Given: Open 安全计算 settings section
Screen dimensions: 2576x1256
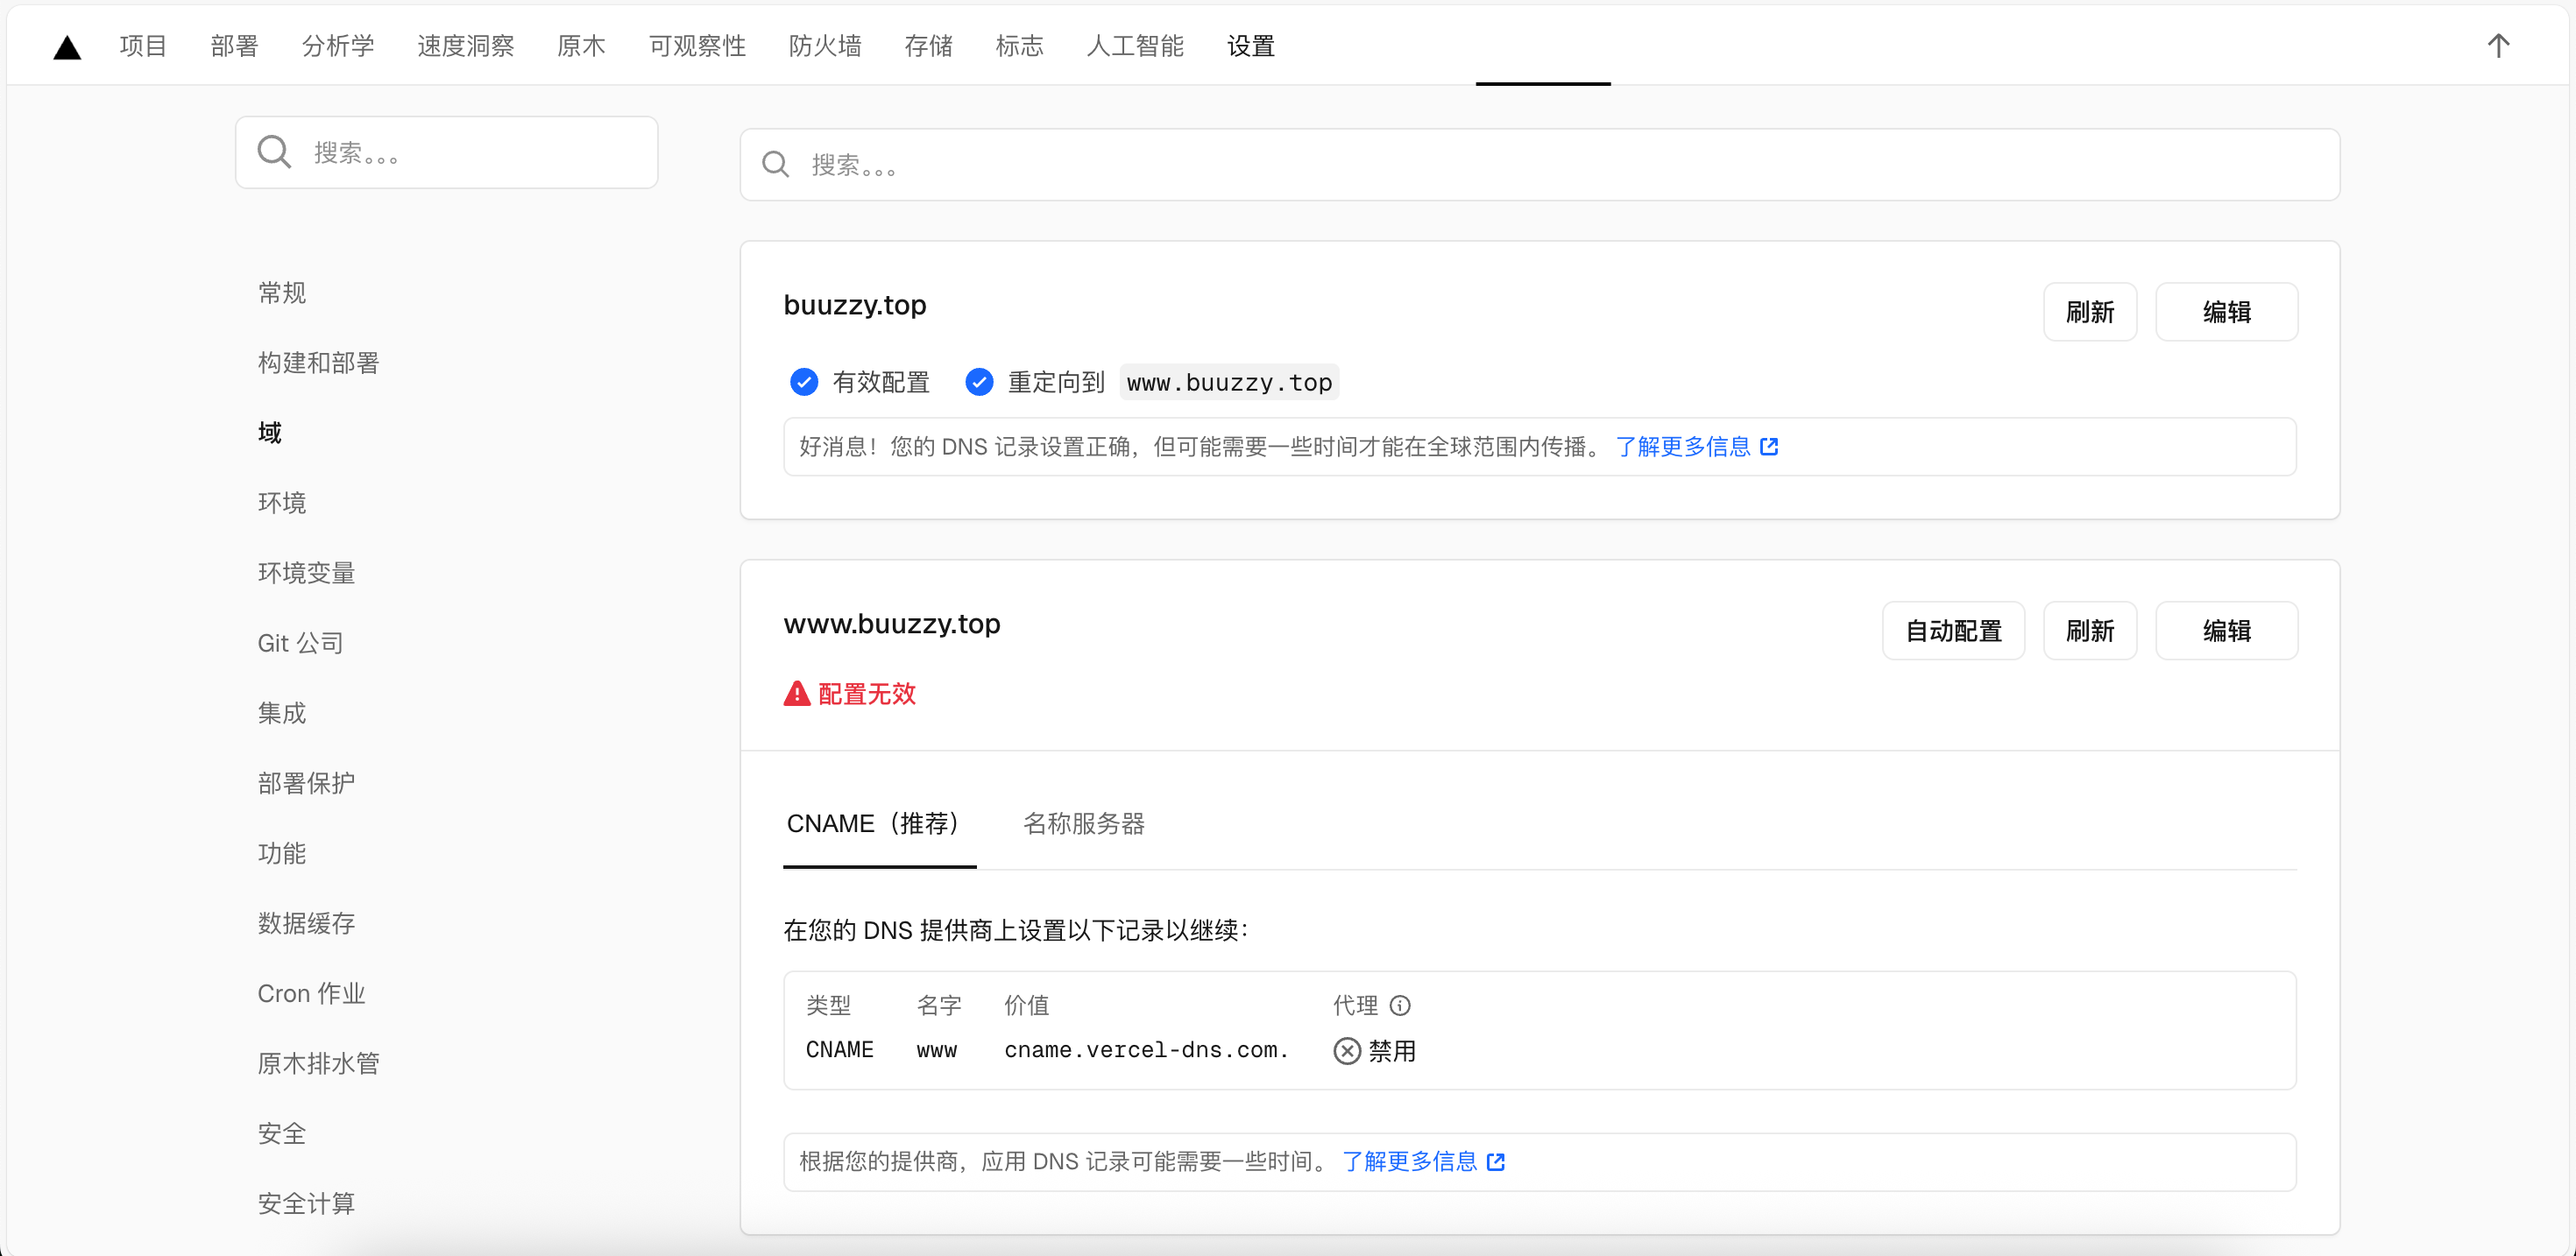Looking at the screenshot, I should (x=307, y=1203).
